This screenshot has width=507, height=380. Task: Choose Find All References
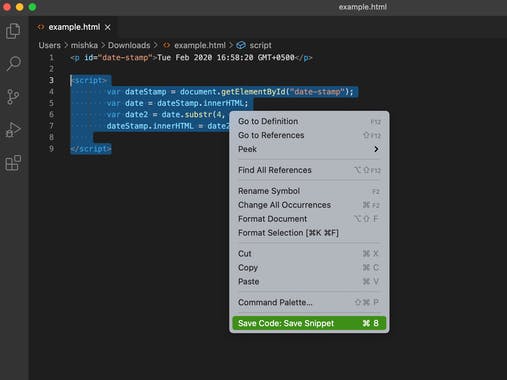click(x=309, y=170)
